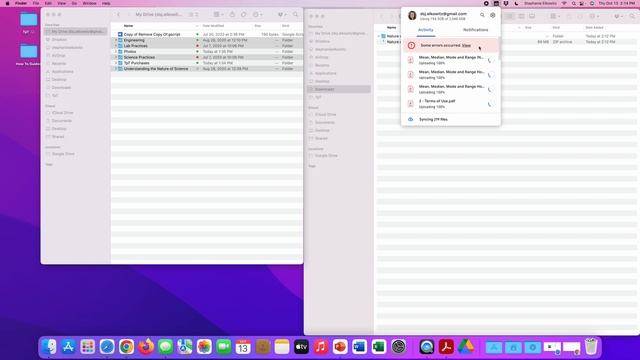The image size is (640, 360).
Task: Select Applications in left Finder sidebar
Action: click(62, 71)
